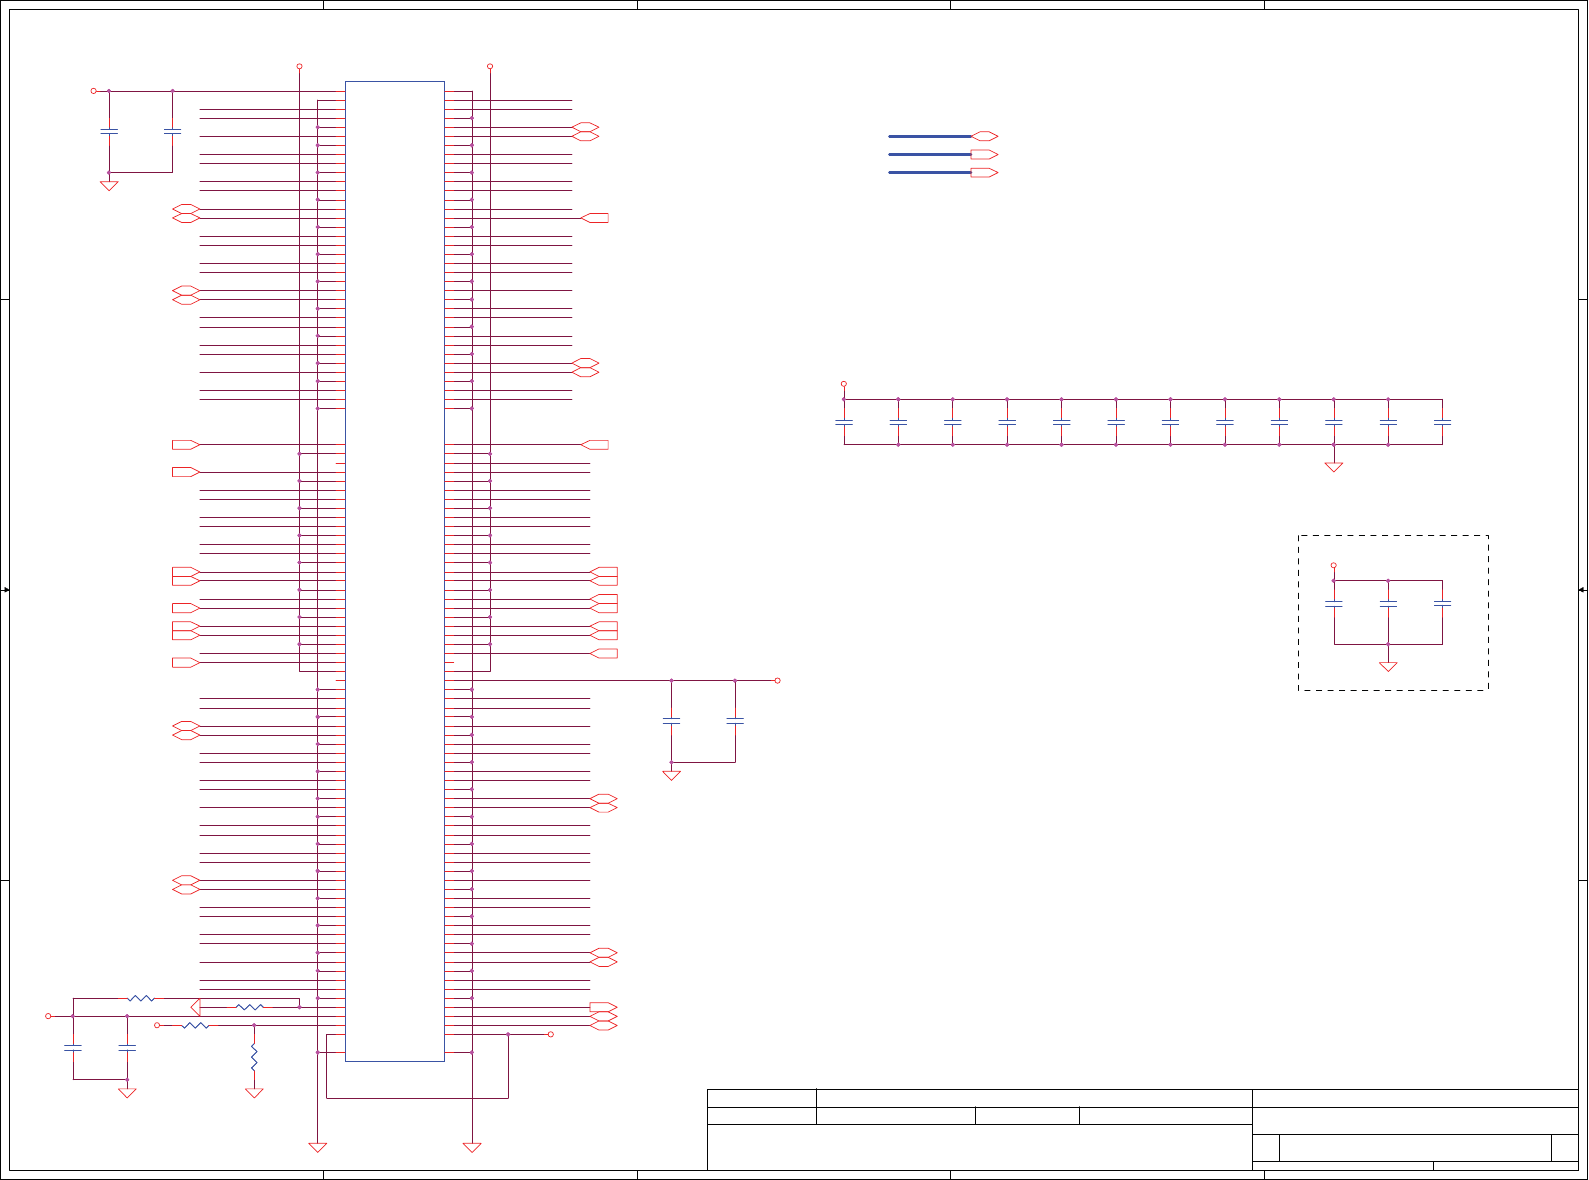
Task: Click the power terminal above the twelve-capacitor row
Action: [844, 383]
